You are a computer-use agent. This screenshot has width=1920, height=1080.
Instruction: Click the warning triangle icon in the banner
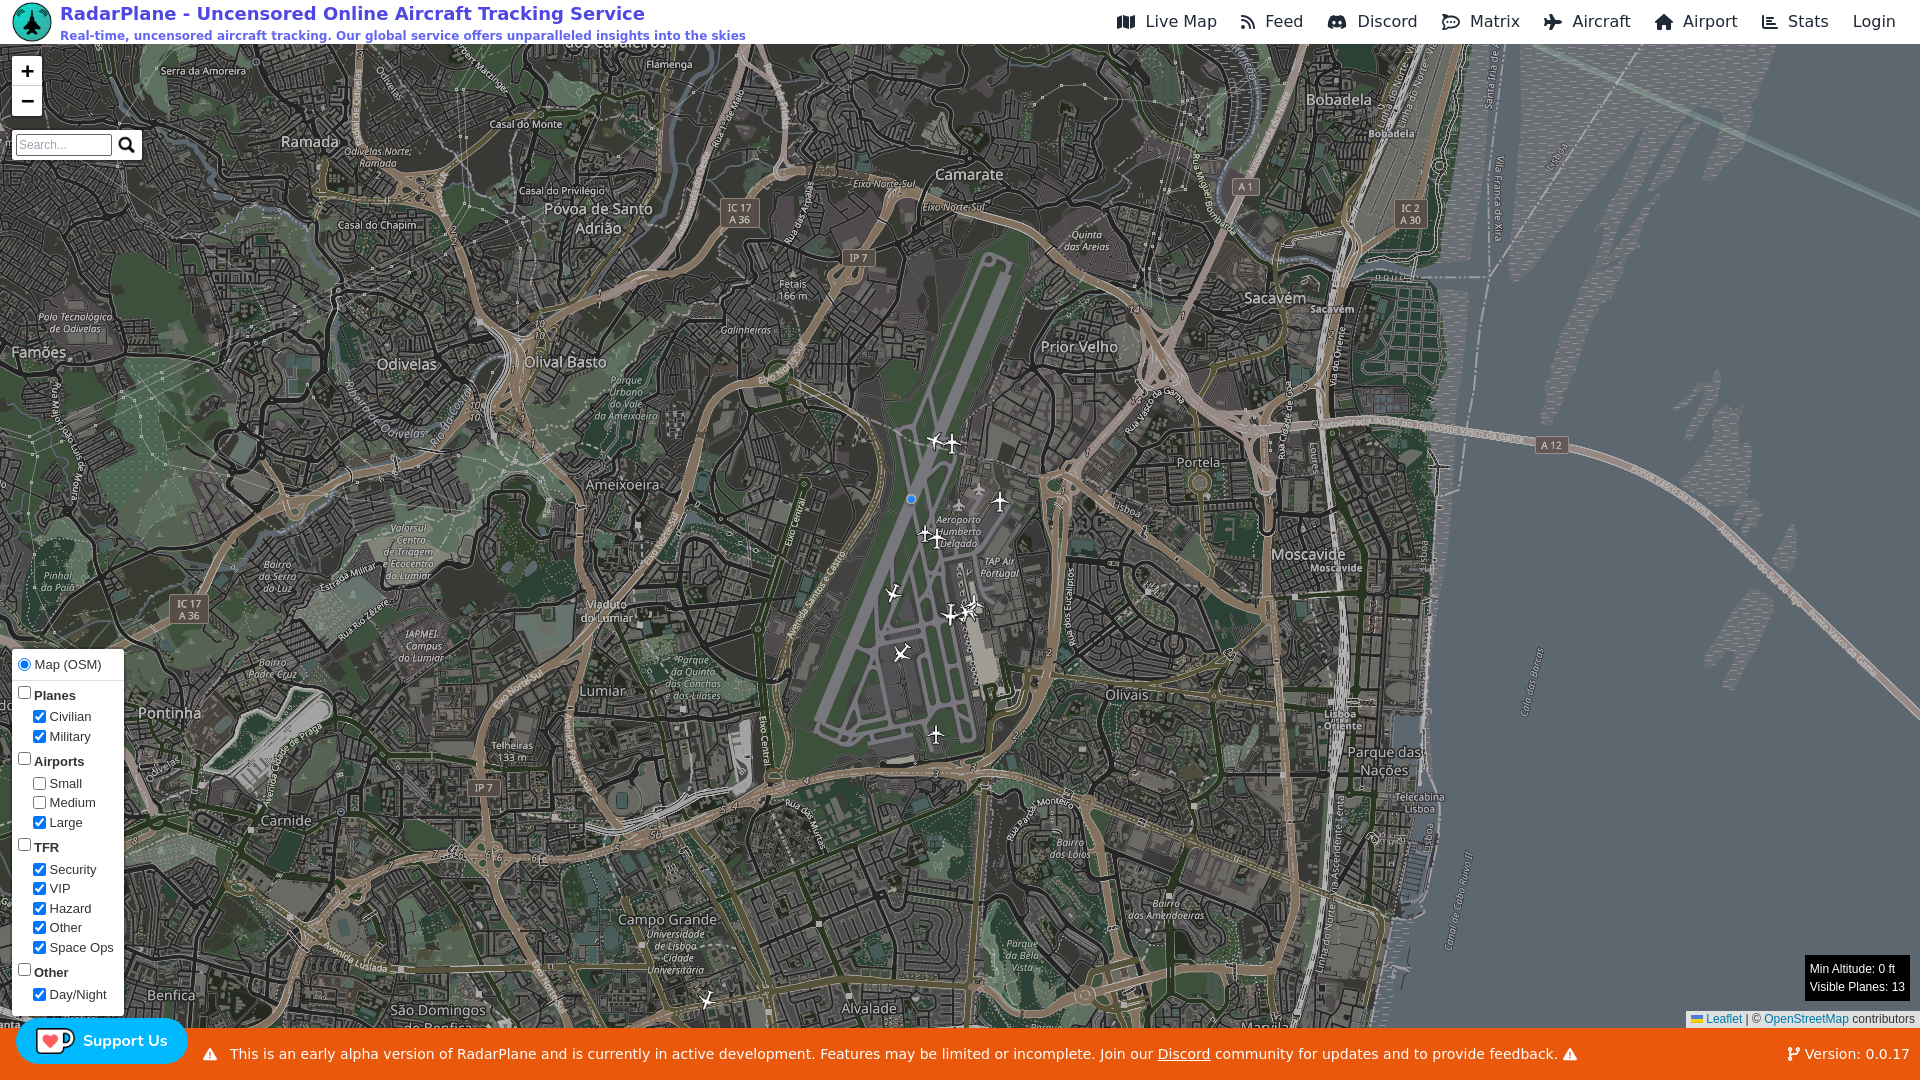[210, 1054]
